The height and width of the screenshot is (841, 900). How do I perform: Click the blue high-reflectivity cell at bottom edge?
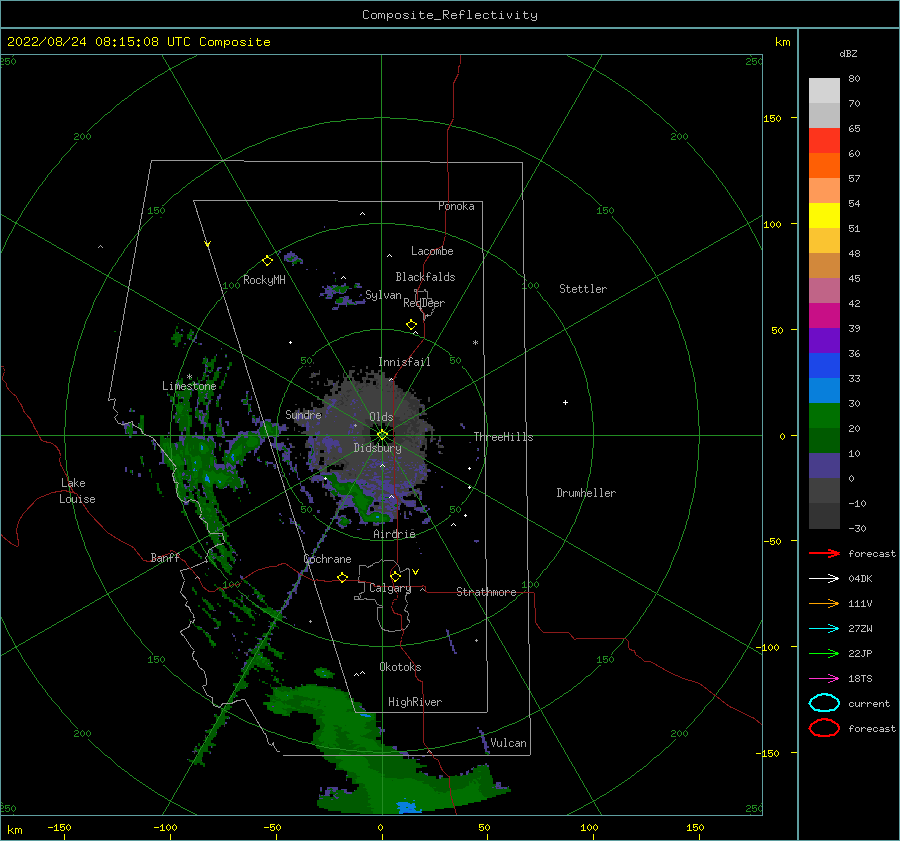pyautogui.click(x=409, y=808)
